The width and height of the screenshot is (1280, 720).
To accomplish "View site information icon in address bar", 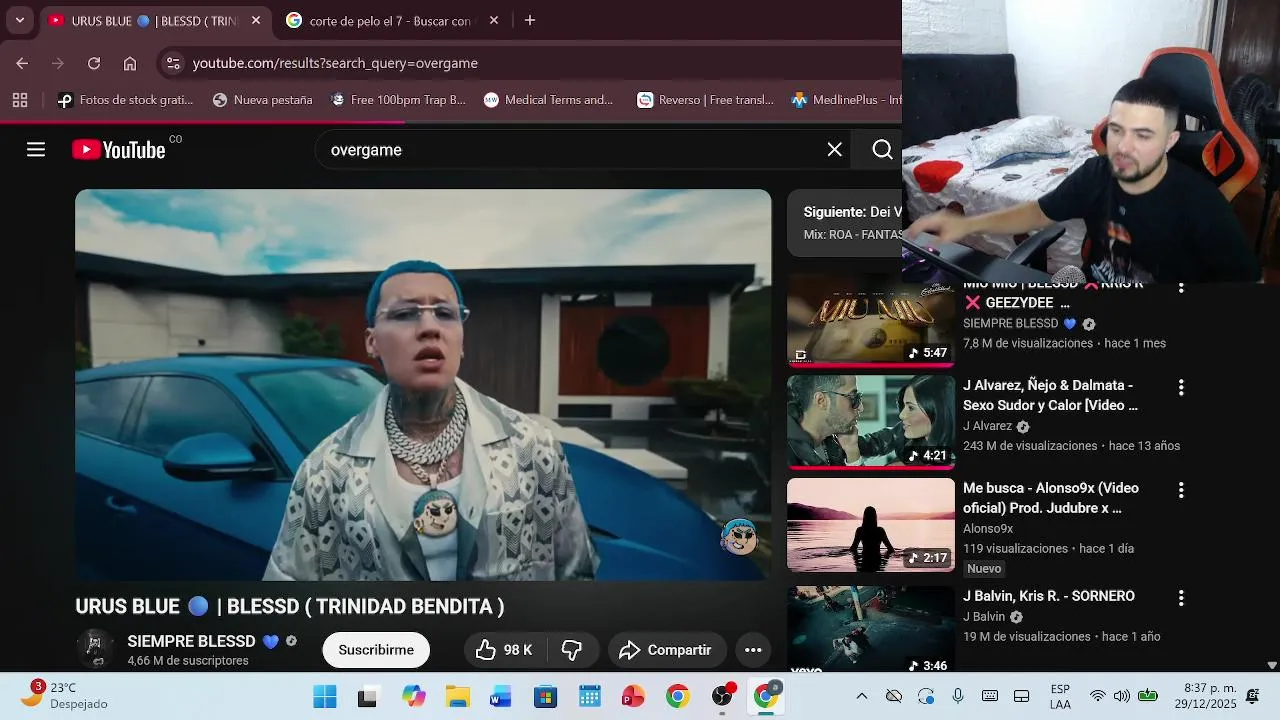I will coord(173,63).
